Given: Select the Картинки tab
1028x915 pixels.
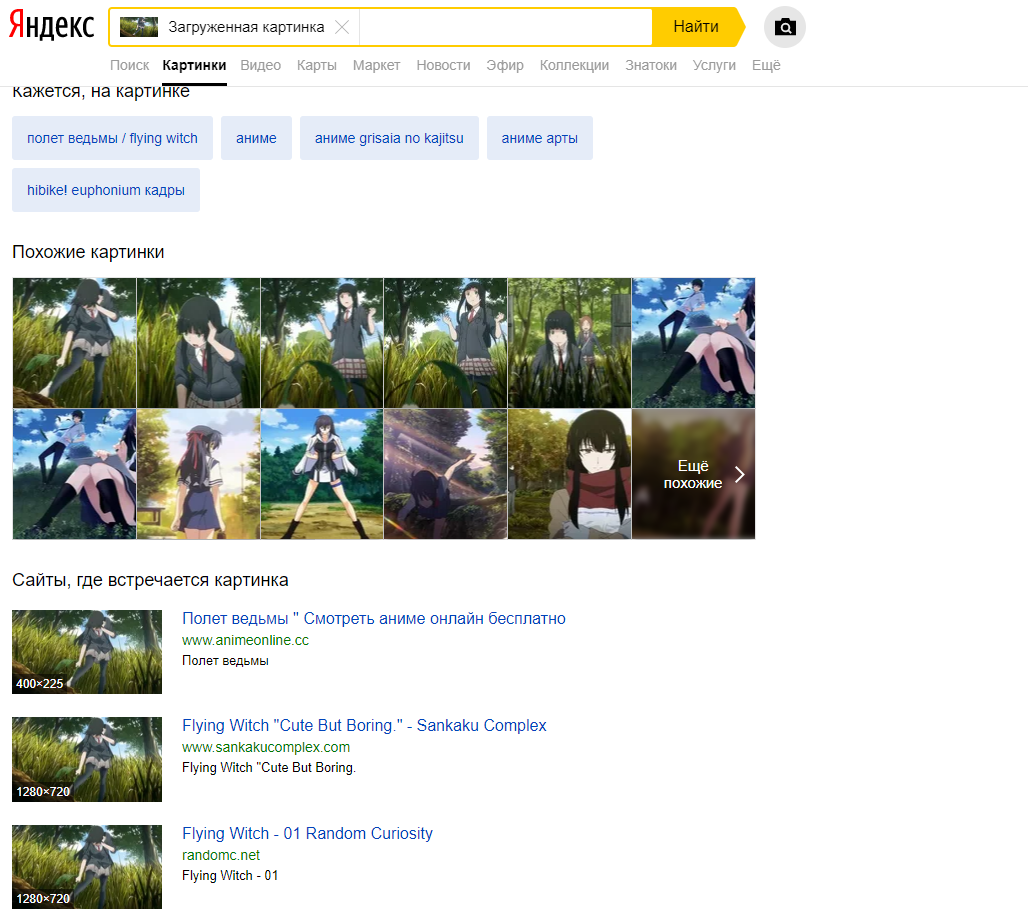Looking at the screenshot, I should [x=194, y=66].
